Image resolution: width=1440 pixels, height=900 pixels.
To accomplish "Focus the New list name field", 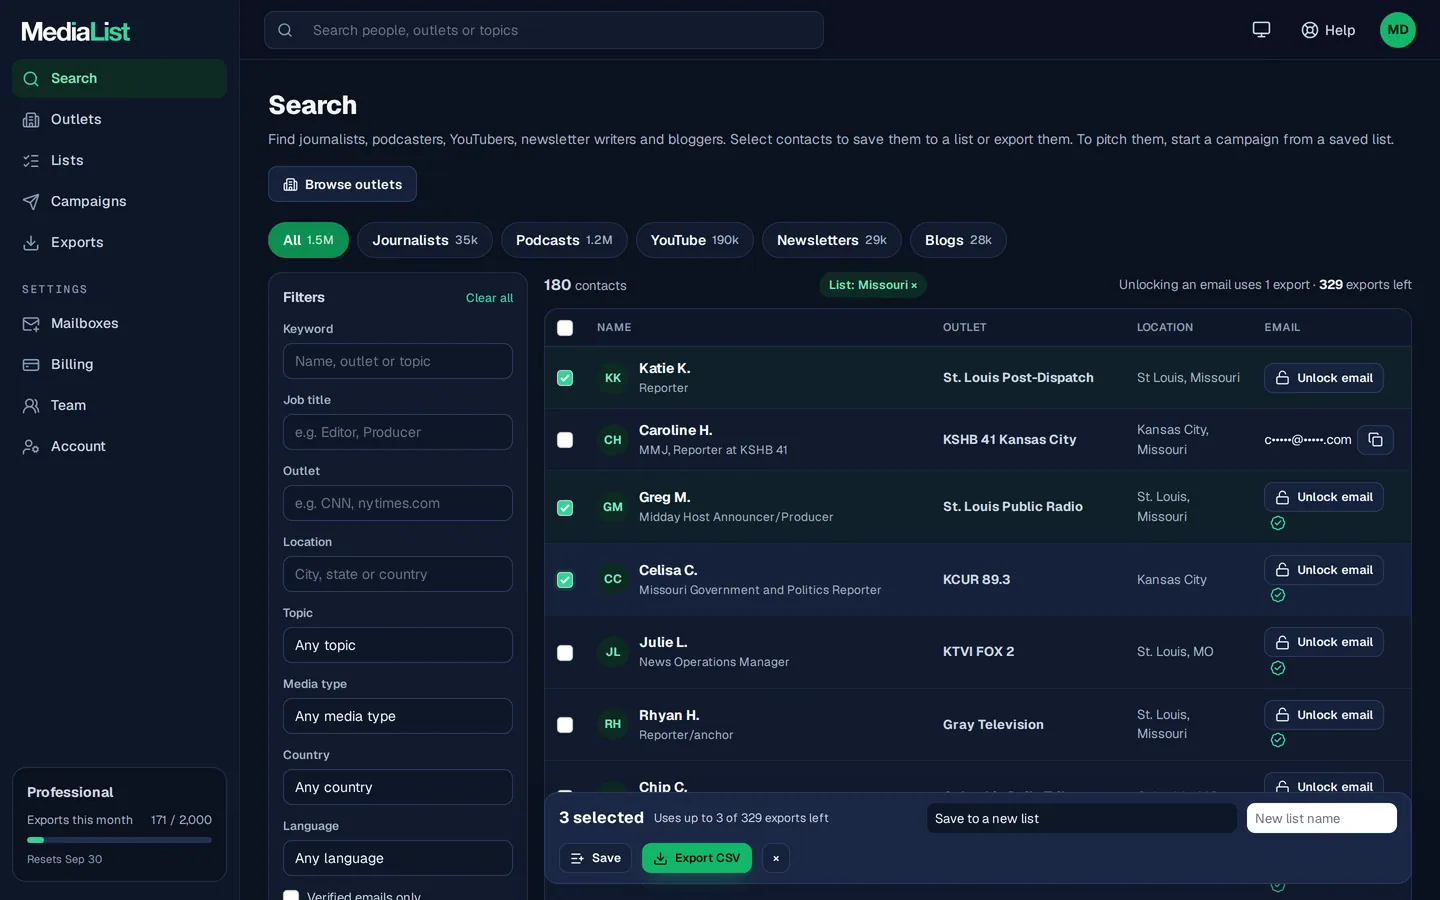I will click(x=1322, y=818).
